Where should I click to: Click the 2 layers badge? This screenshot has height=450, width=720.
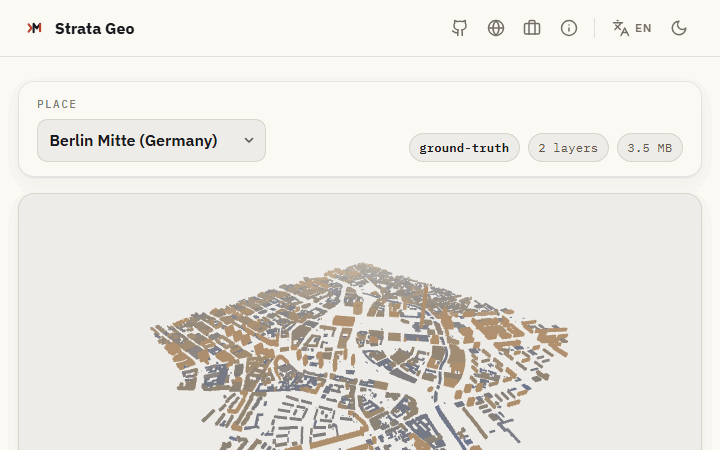coord(568,148)
